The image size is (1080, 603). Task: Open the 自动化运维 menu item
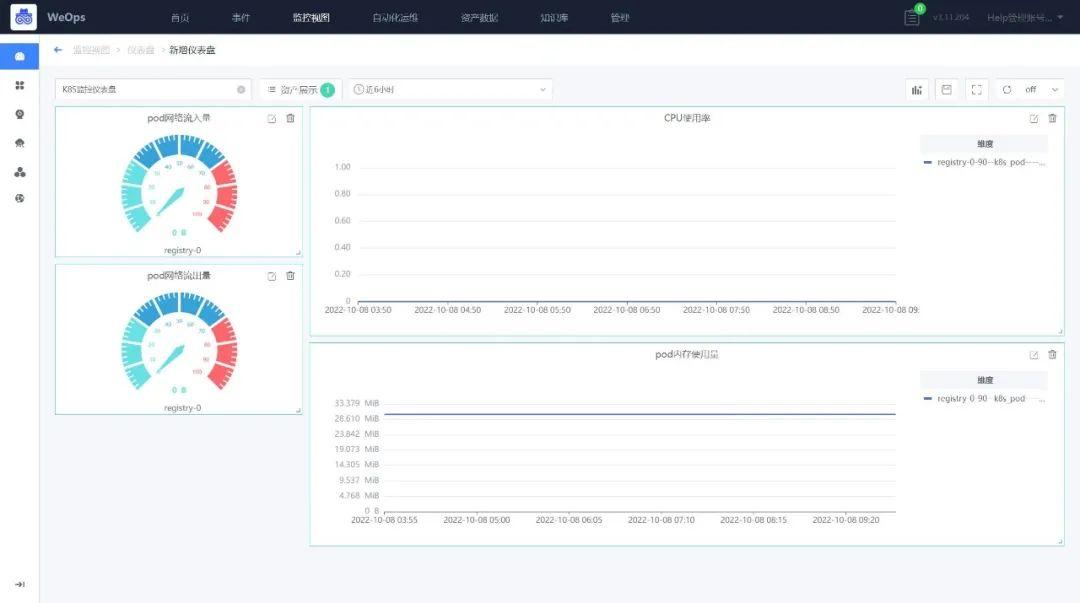395,17
